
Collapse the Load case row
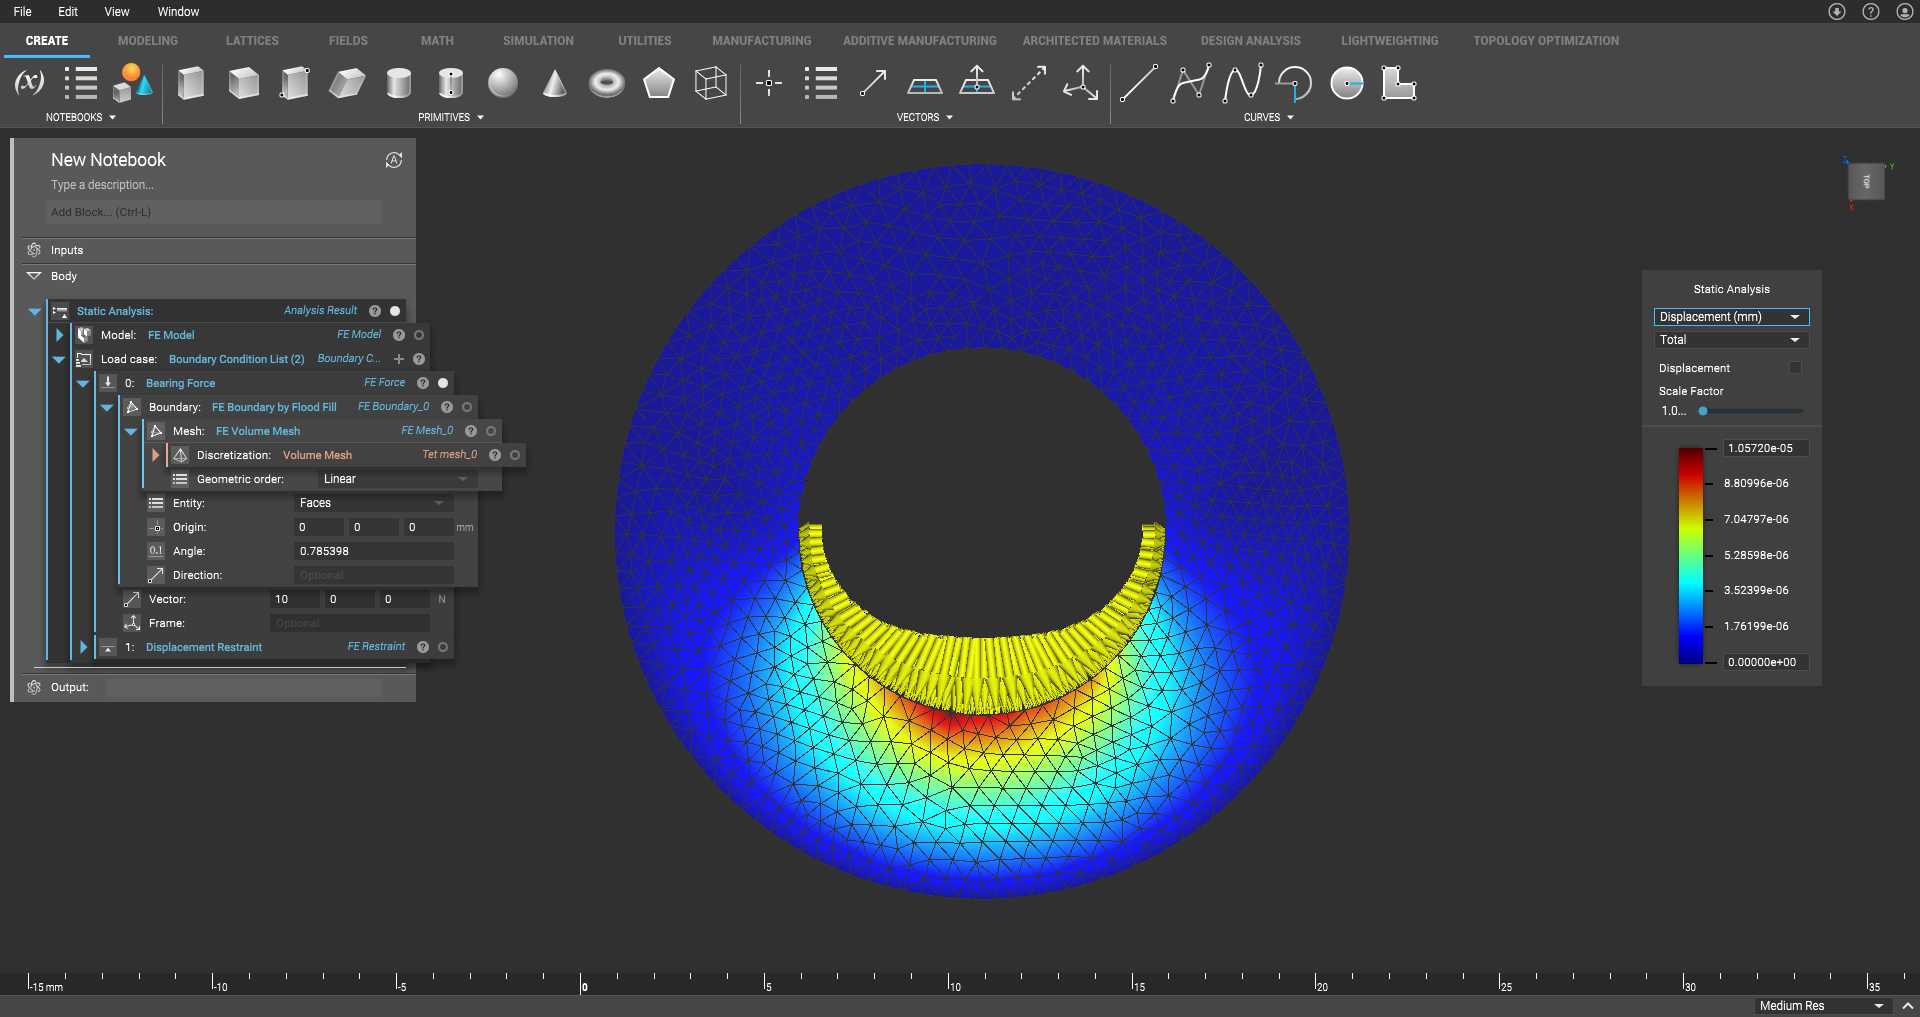[59, 359]
